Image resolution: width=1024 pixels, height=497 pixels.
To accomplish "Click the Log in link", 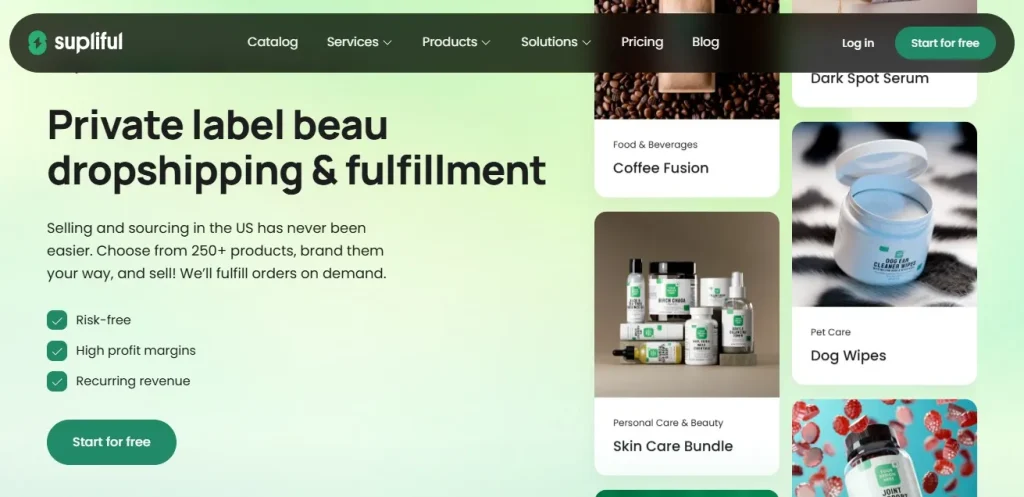I will click(x=857, y=43).
